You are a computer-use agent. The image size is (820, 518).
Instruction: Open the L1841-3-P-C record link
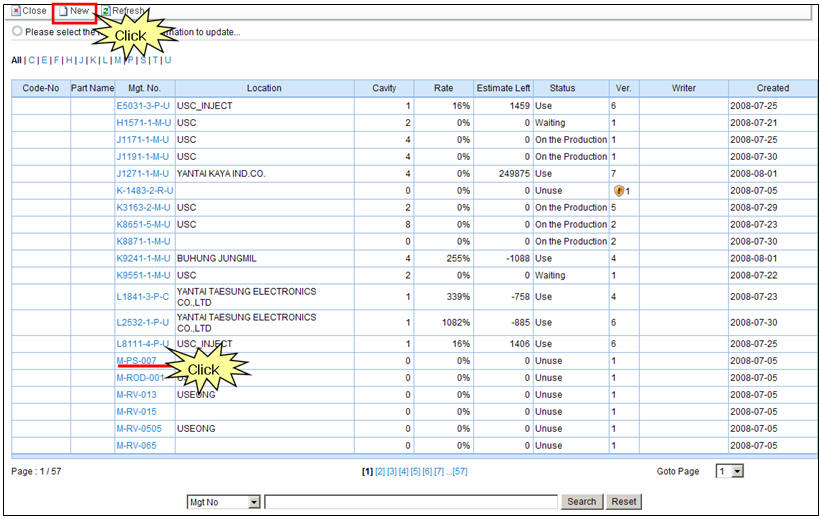[x=142, y=297]
